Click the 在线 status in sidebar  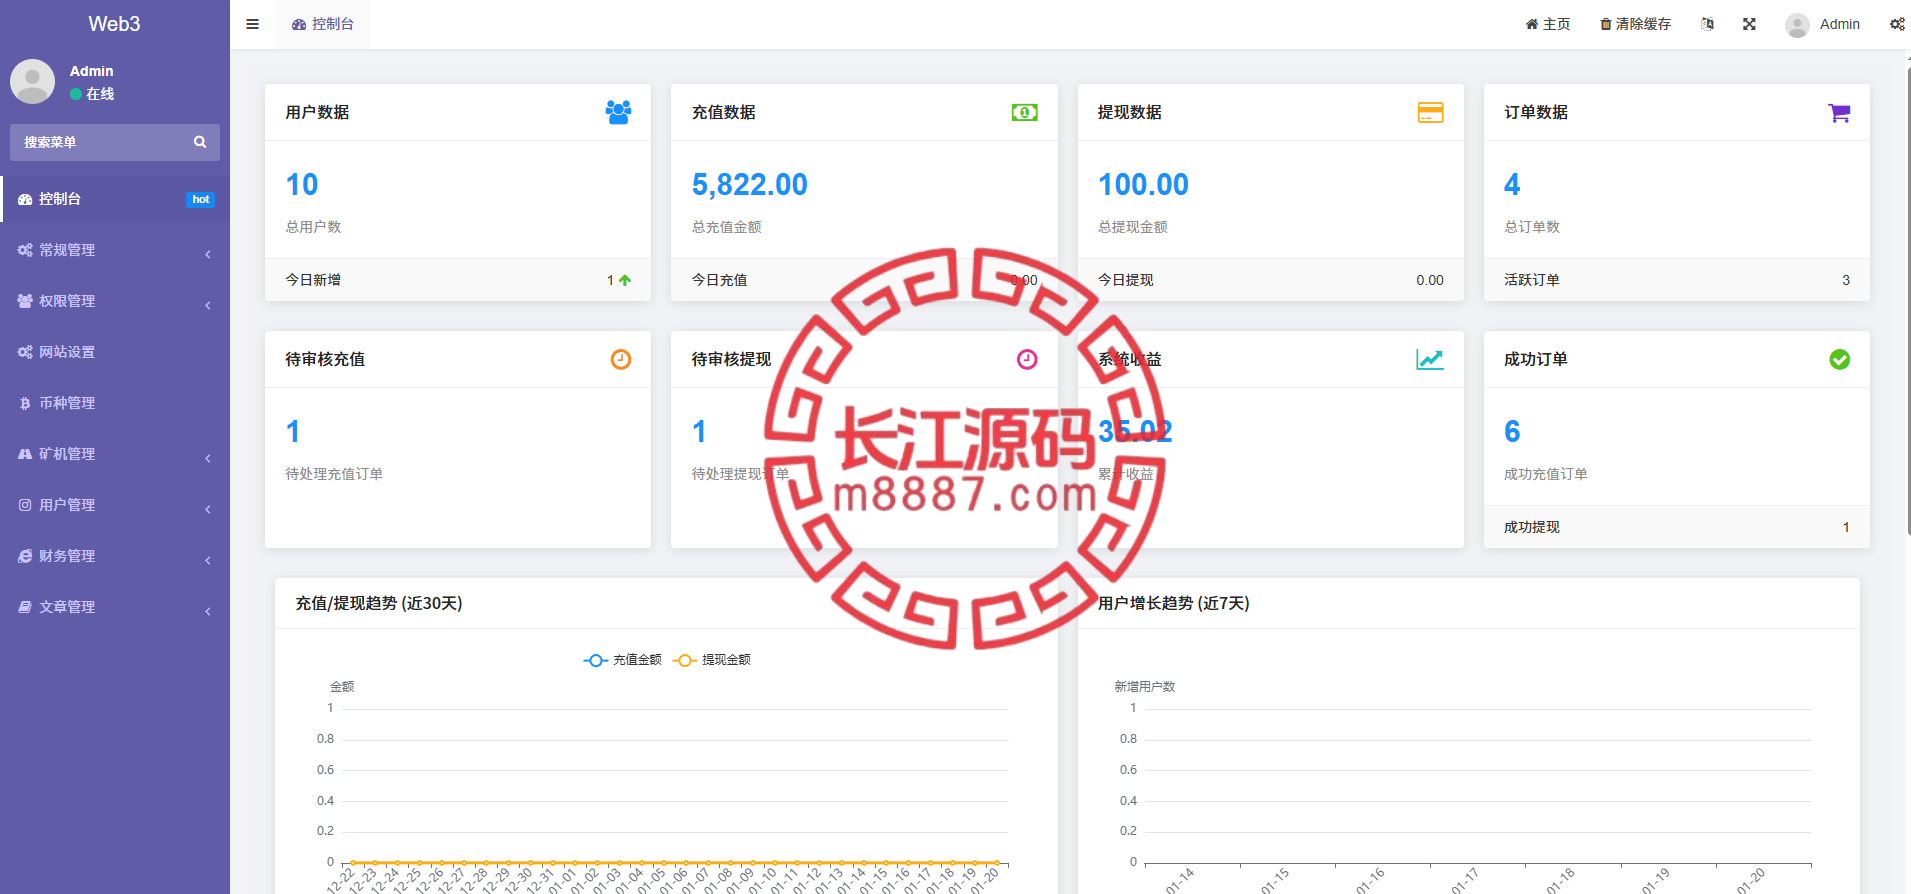(x=92, y=94)
